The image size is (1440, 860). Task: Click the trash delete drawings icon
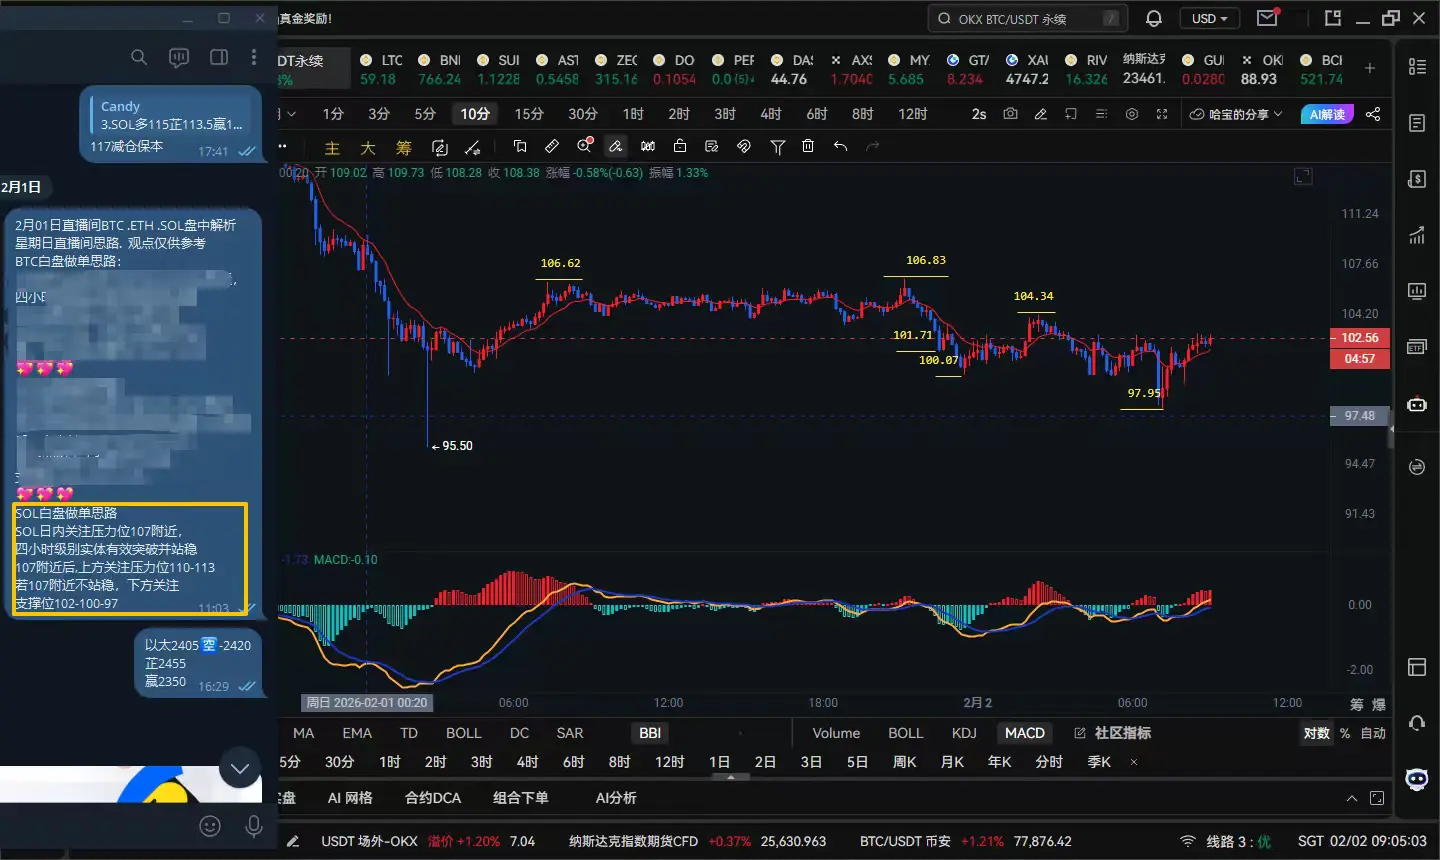(x=808, y=146)
